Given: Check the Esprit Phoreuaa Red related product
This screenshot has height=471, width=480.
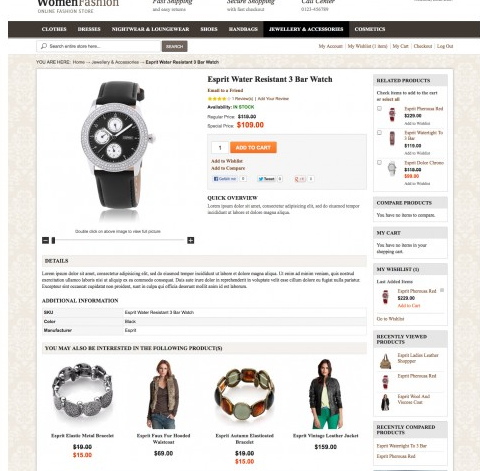Looking at the screenshot, I should 379,108.
